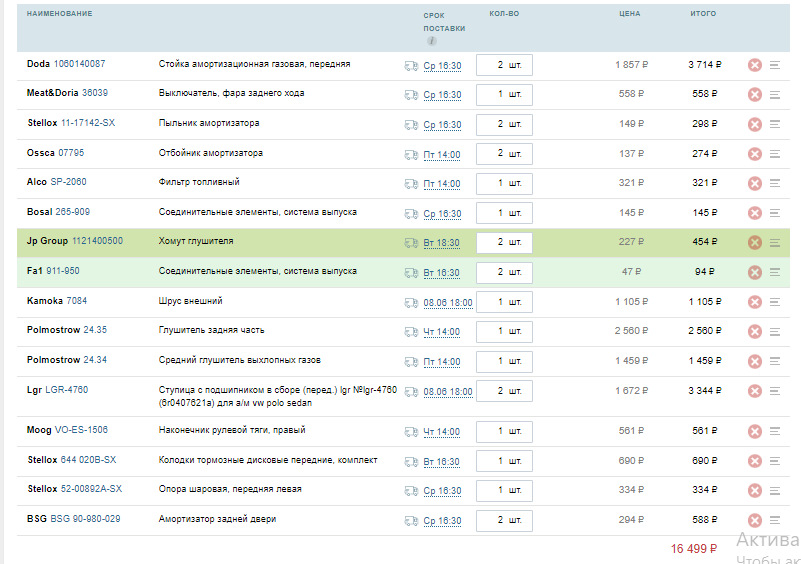Open row menu for Alco SP-2060
The width and height of the screenshot is (801, 564).
[775, 183]
